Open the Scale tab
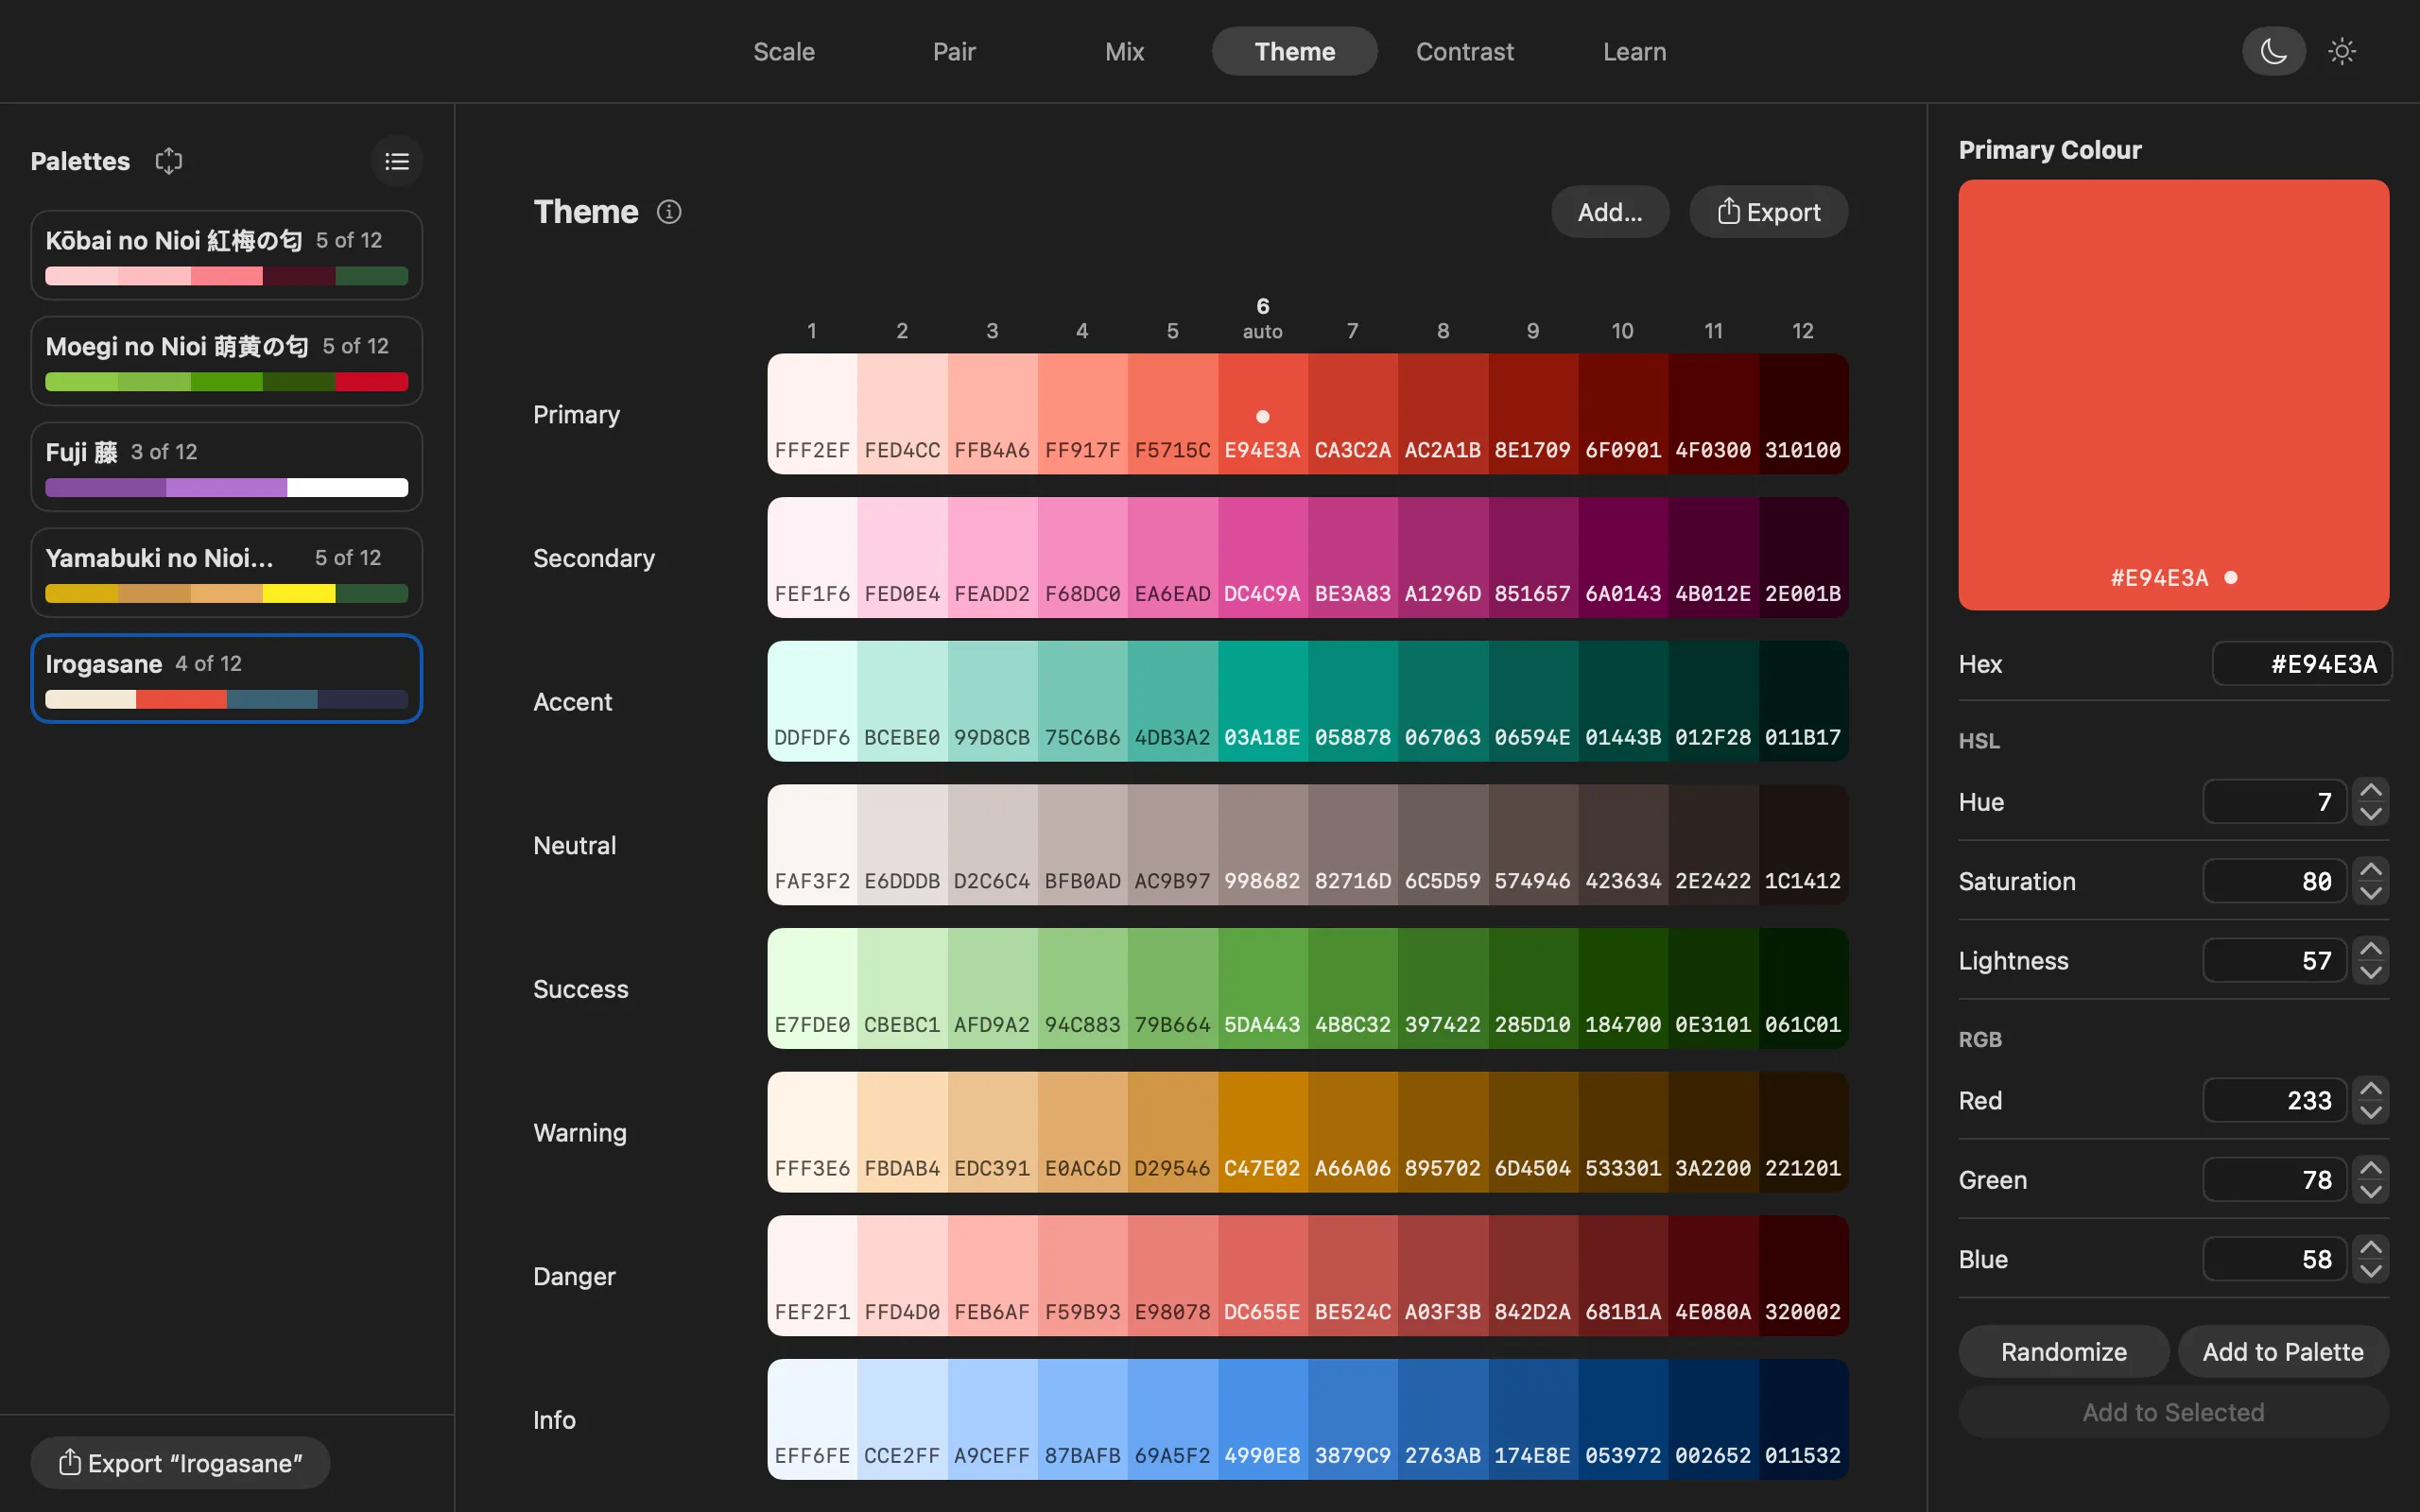Screen dimensions: 2420x1512 784,51
